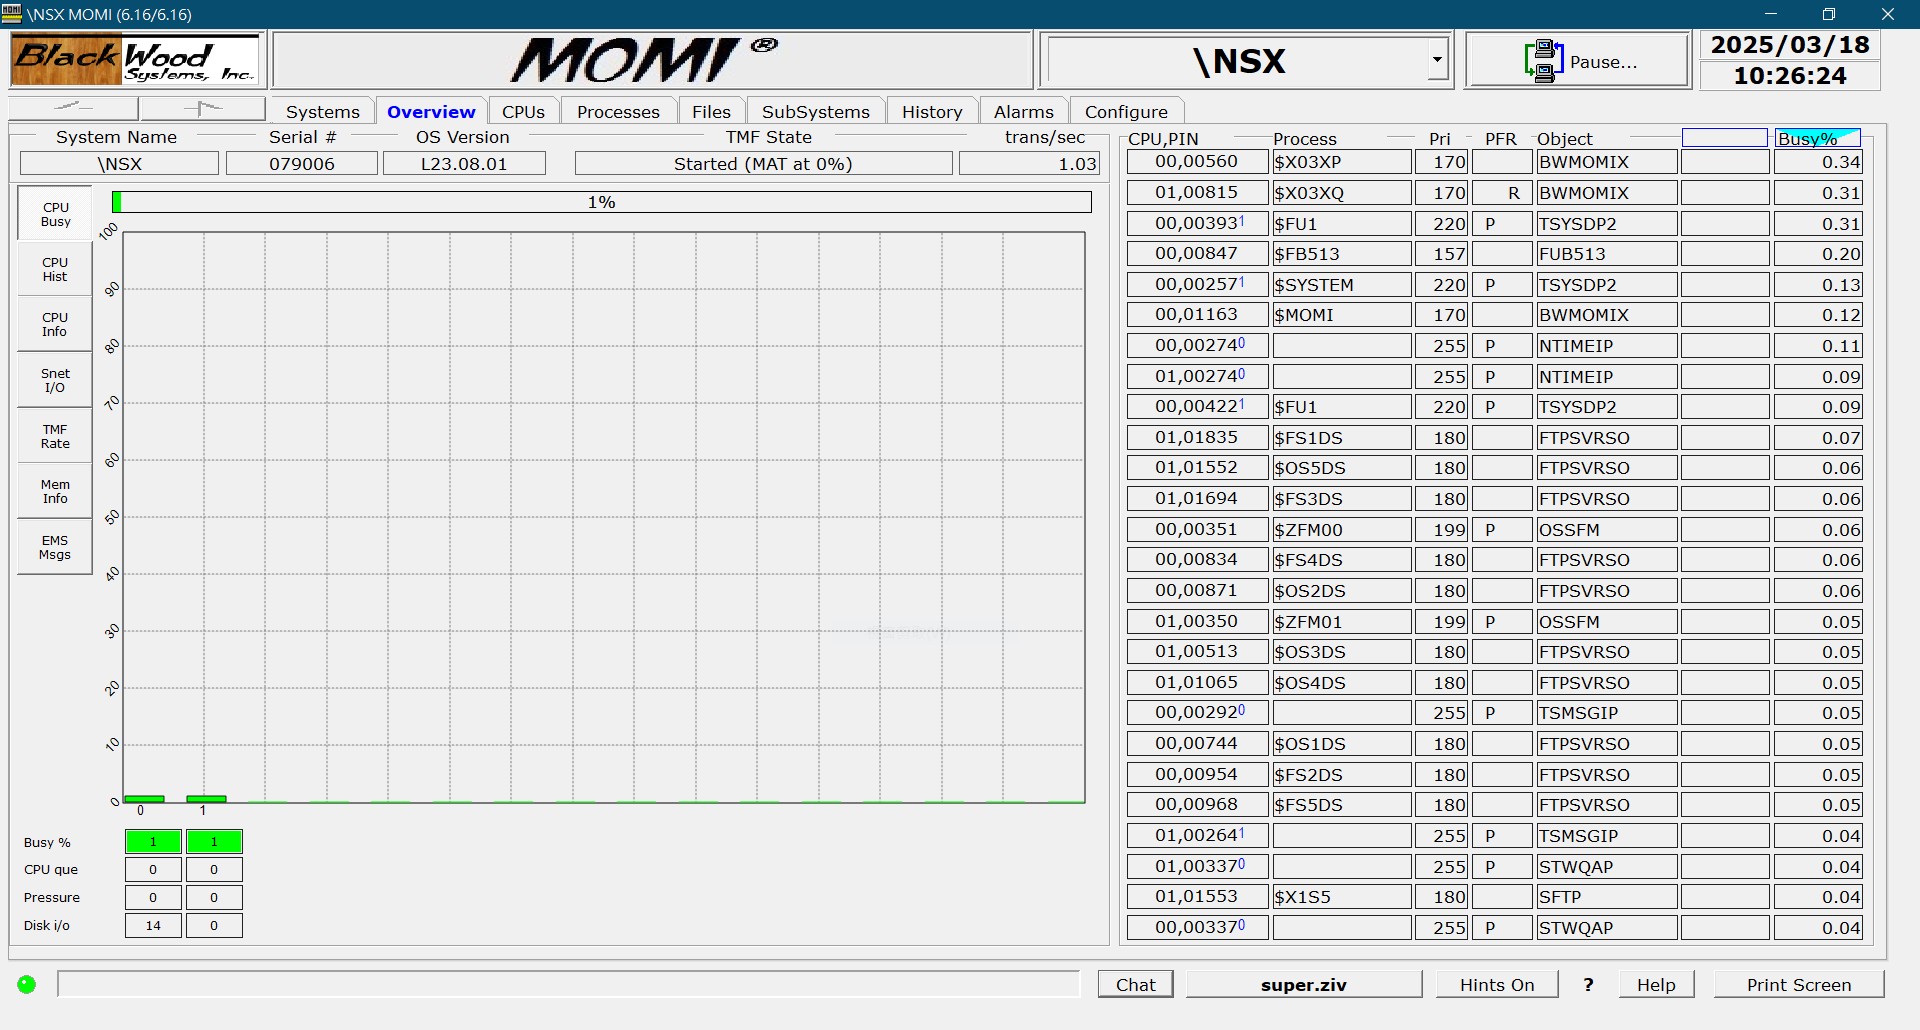Click the green connection status indicator
This screenshot has width=1920, height=1030.
coord(27,985)
